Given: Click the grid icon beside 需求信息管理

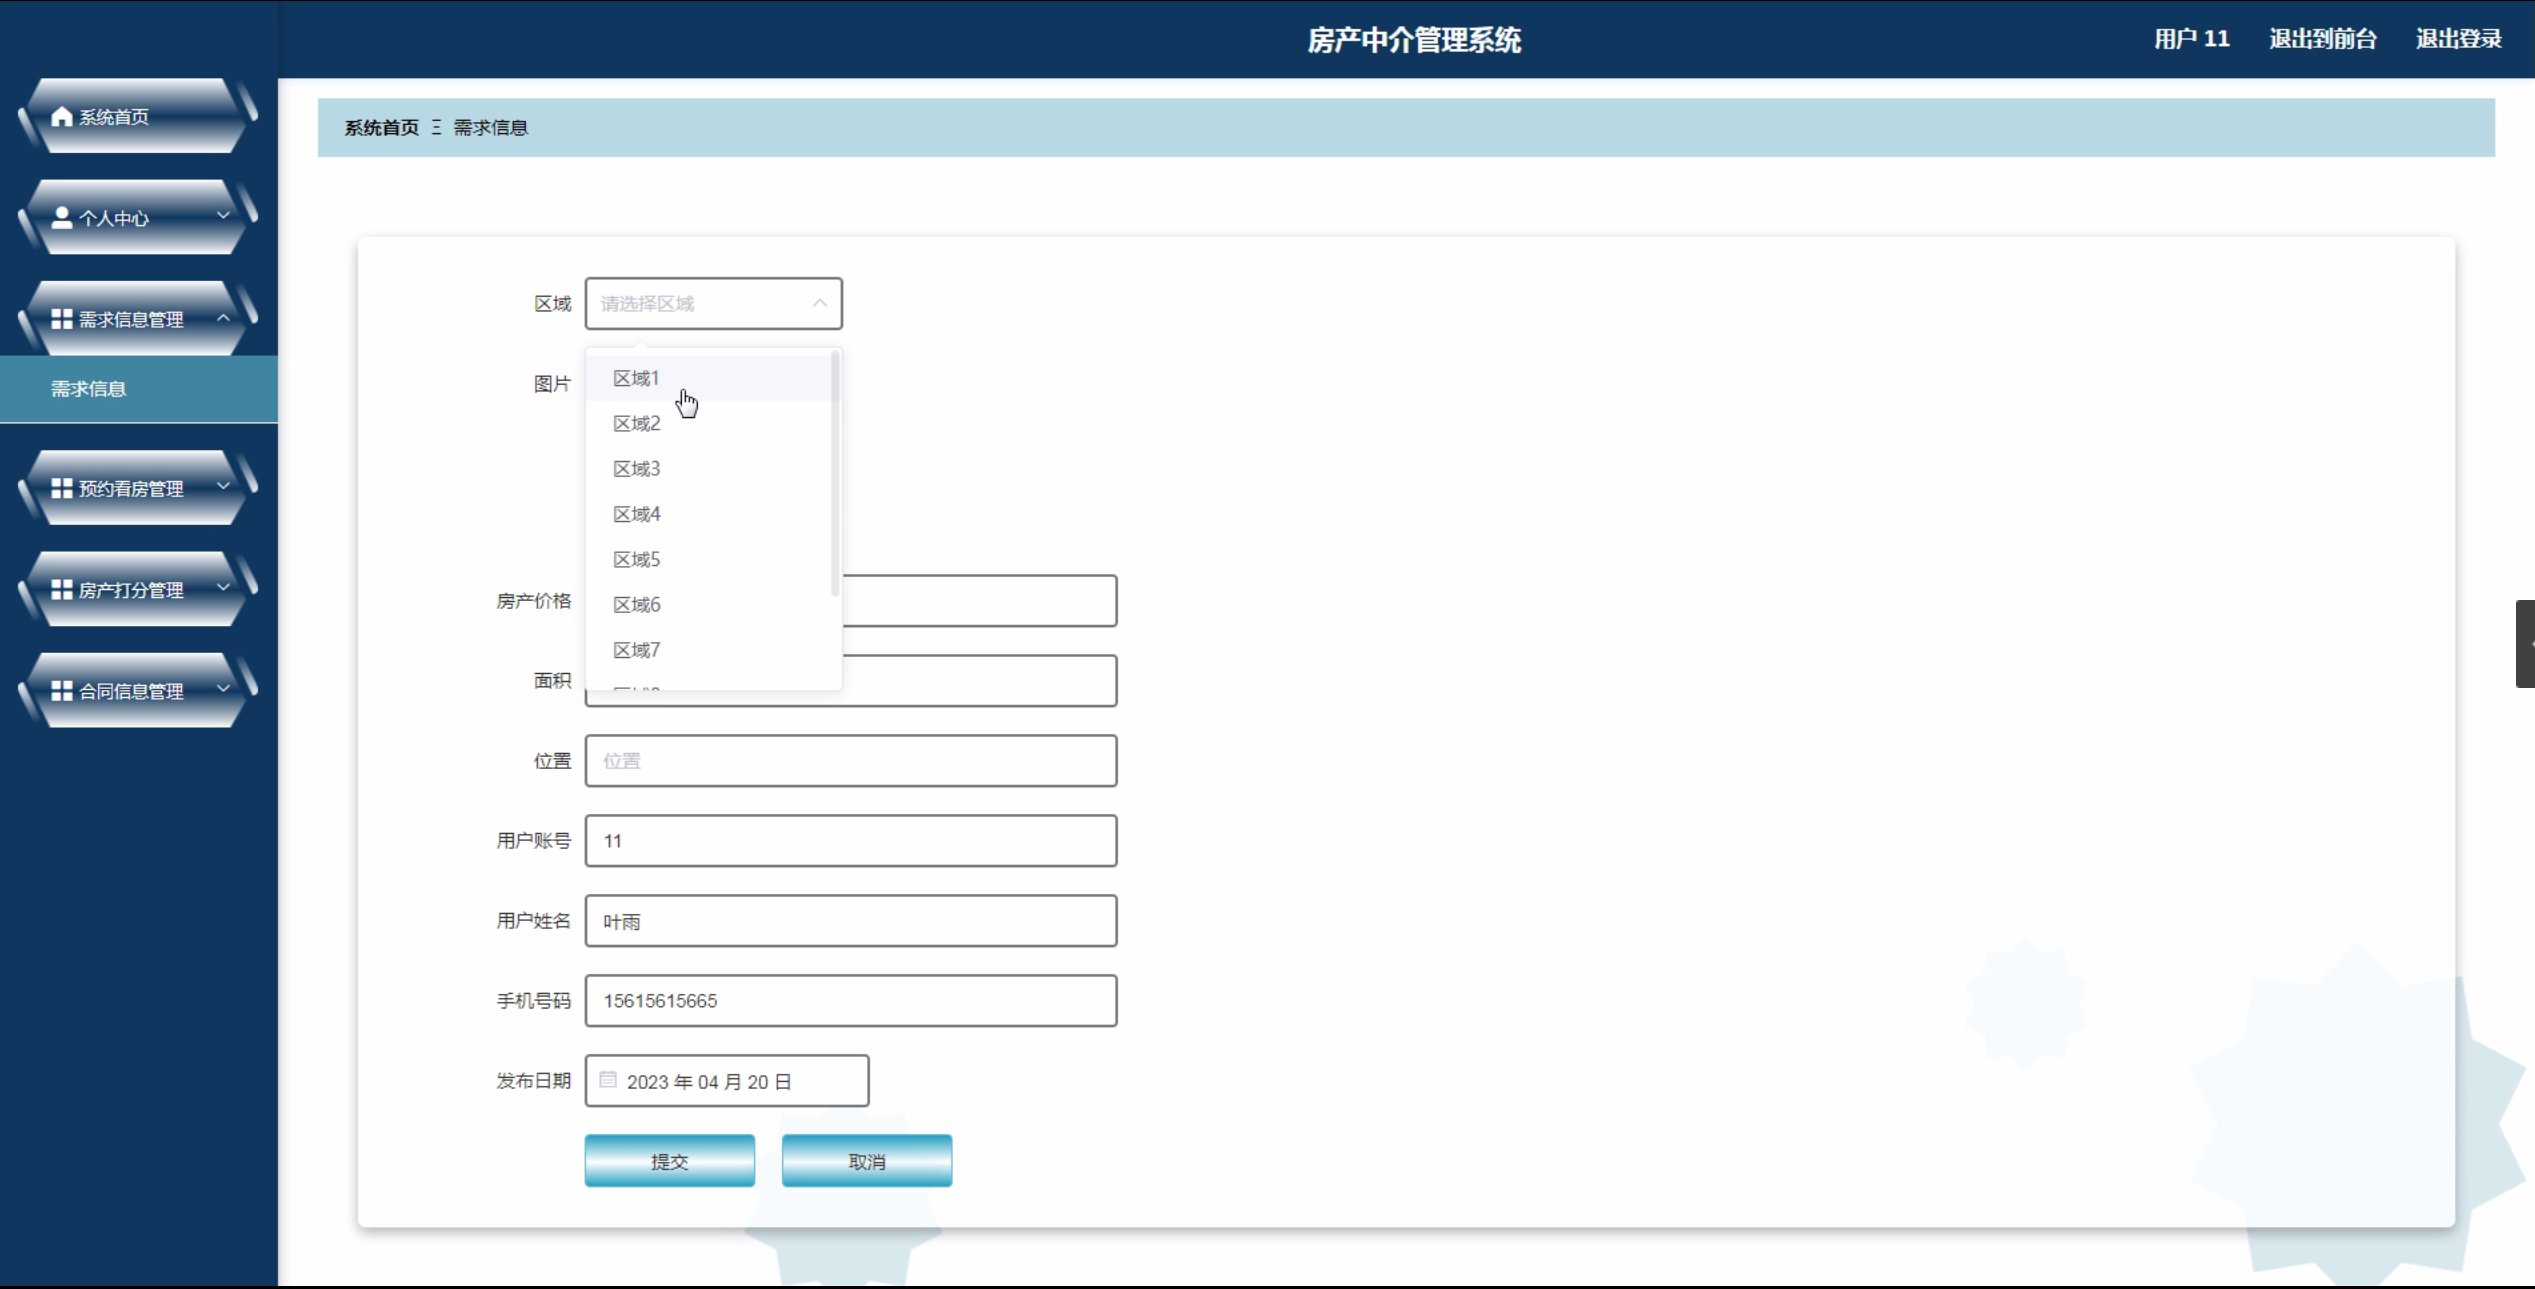Looking at the screenshot, I should coord(62,319).
